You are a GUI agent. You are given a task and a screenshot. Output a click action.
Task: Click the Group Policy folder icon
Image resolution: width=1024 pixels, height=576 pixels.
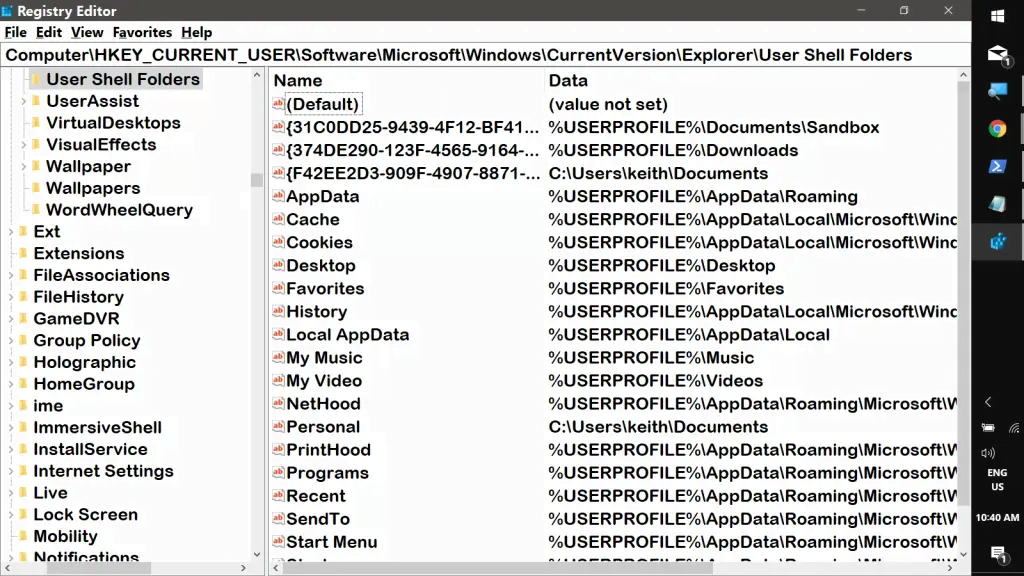pos(23,341)
